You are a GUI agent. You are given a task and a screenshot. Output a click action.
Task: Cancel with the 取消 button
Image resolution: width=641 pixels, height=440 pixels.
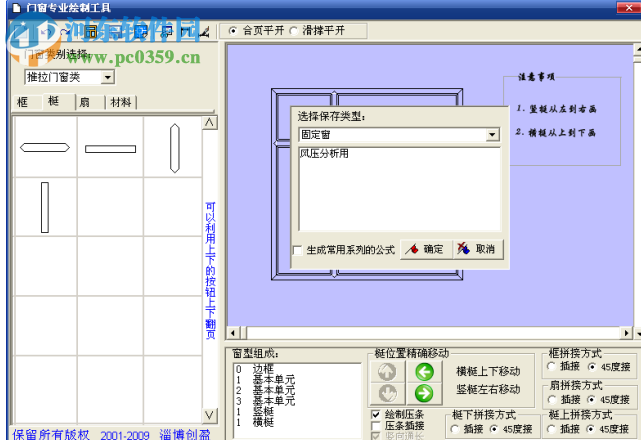tap(477, 249)
